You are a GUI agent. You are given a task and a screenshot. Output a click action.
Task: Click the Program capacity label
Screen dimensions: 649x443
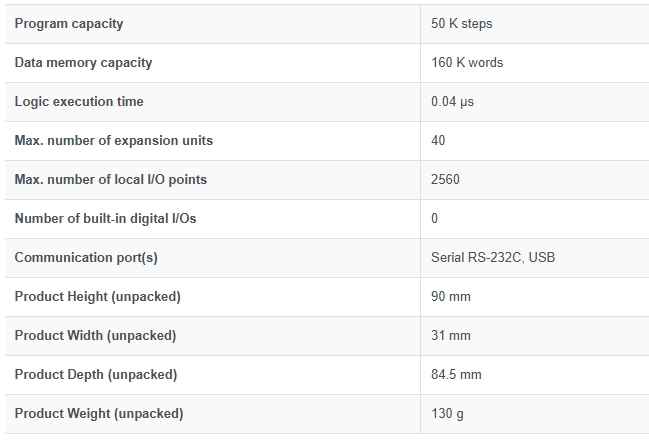coord(69,24)
